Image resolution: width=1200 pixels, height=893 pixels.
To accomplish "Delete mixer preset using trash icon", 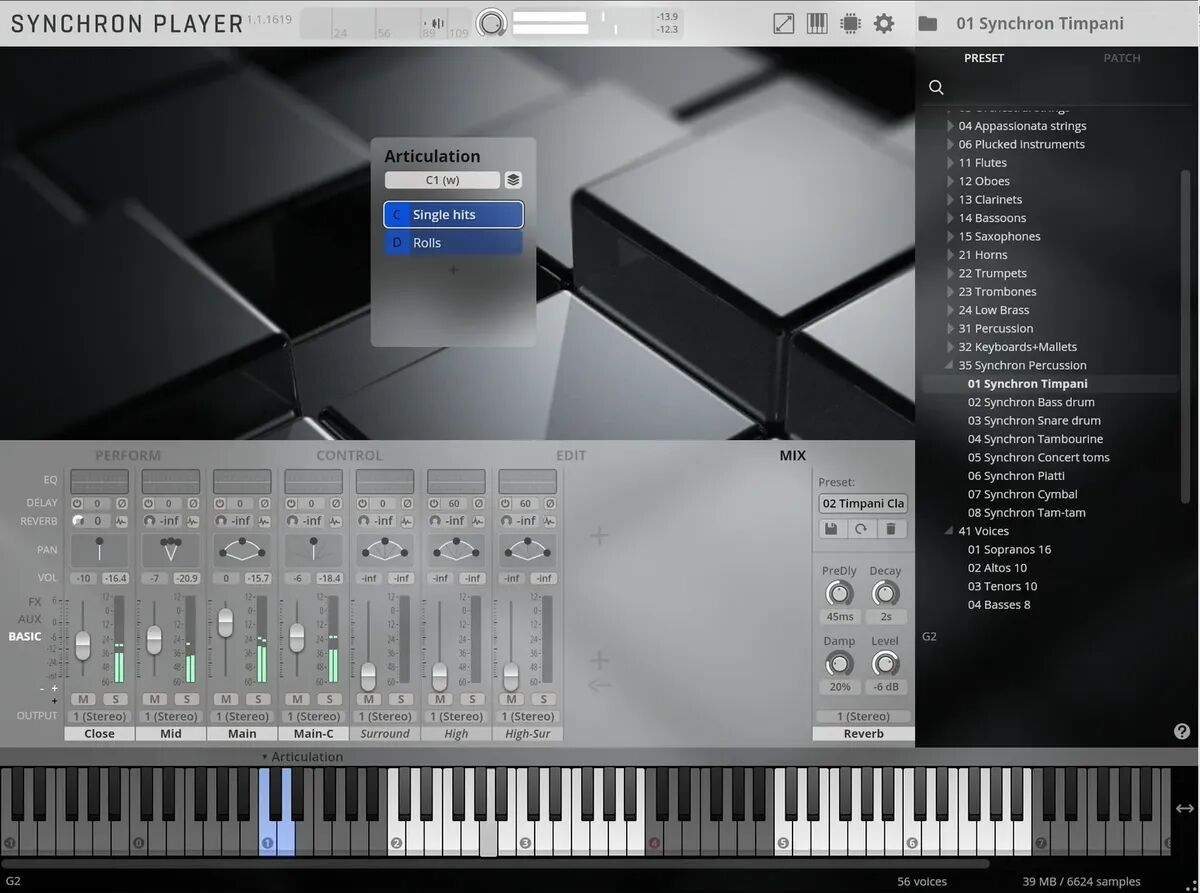I will tap(892, 529).
